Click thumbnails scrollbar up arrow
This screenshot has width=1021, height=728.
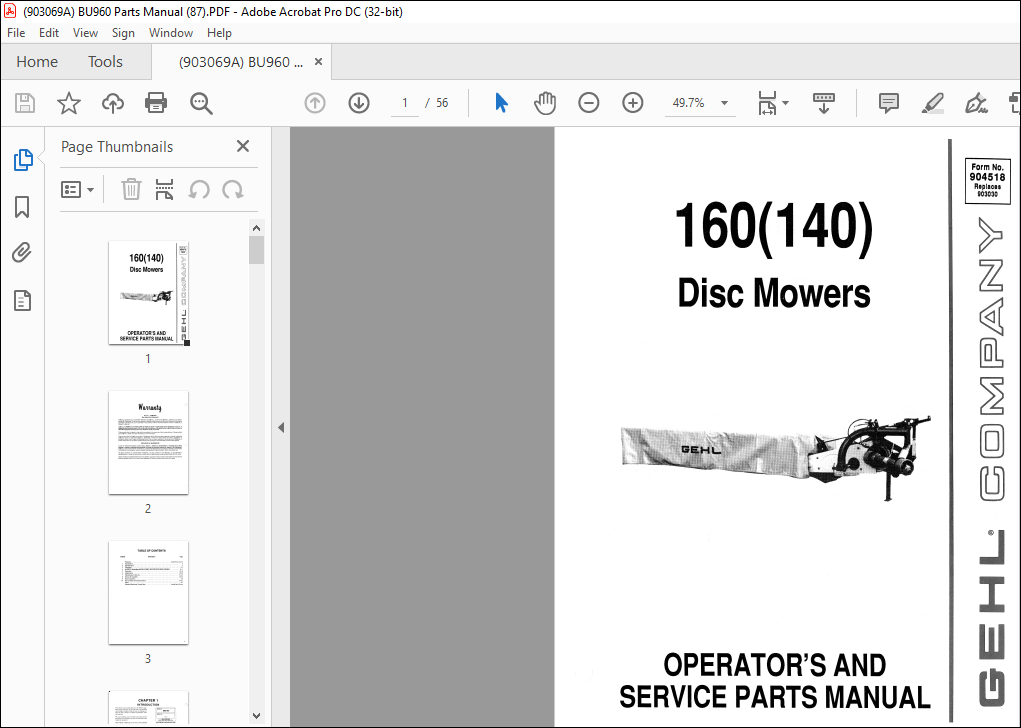pyautogui.click(x=257, y=228)
